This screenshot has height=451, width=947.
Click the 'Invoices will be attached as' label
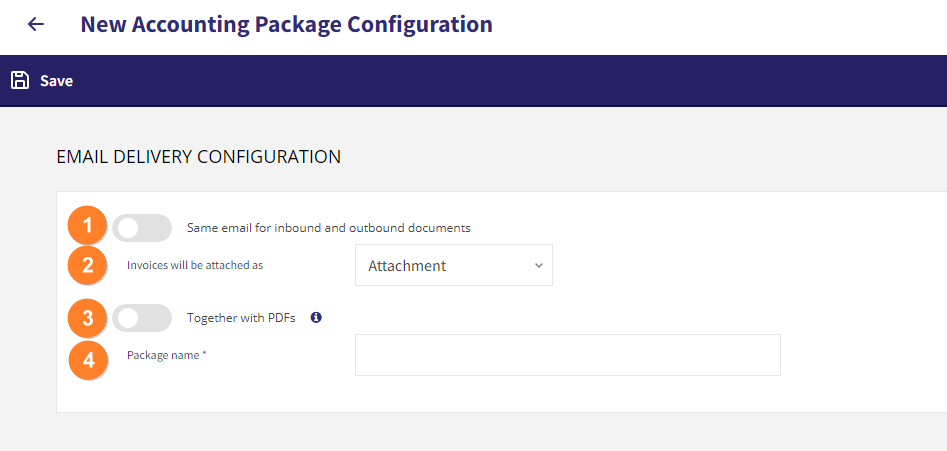195,264
